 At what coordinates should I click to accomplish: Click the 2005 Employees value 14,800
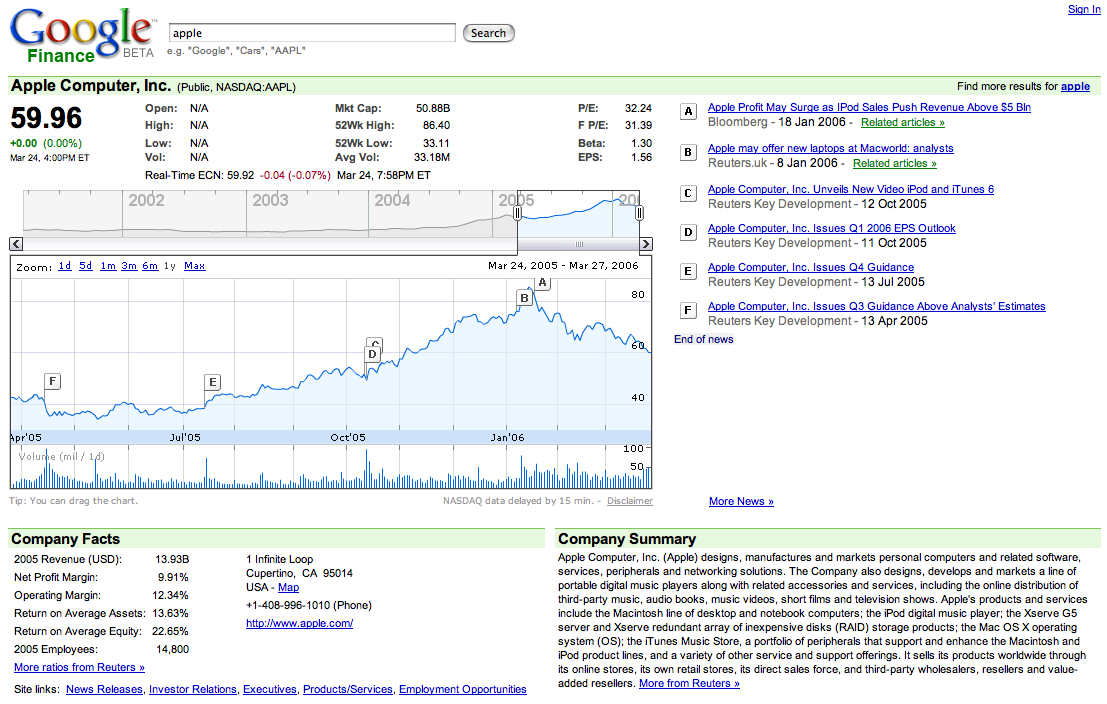172,650
